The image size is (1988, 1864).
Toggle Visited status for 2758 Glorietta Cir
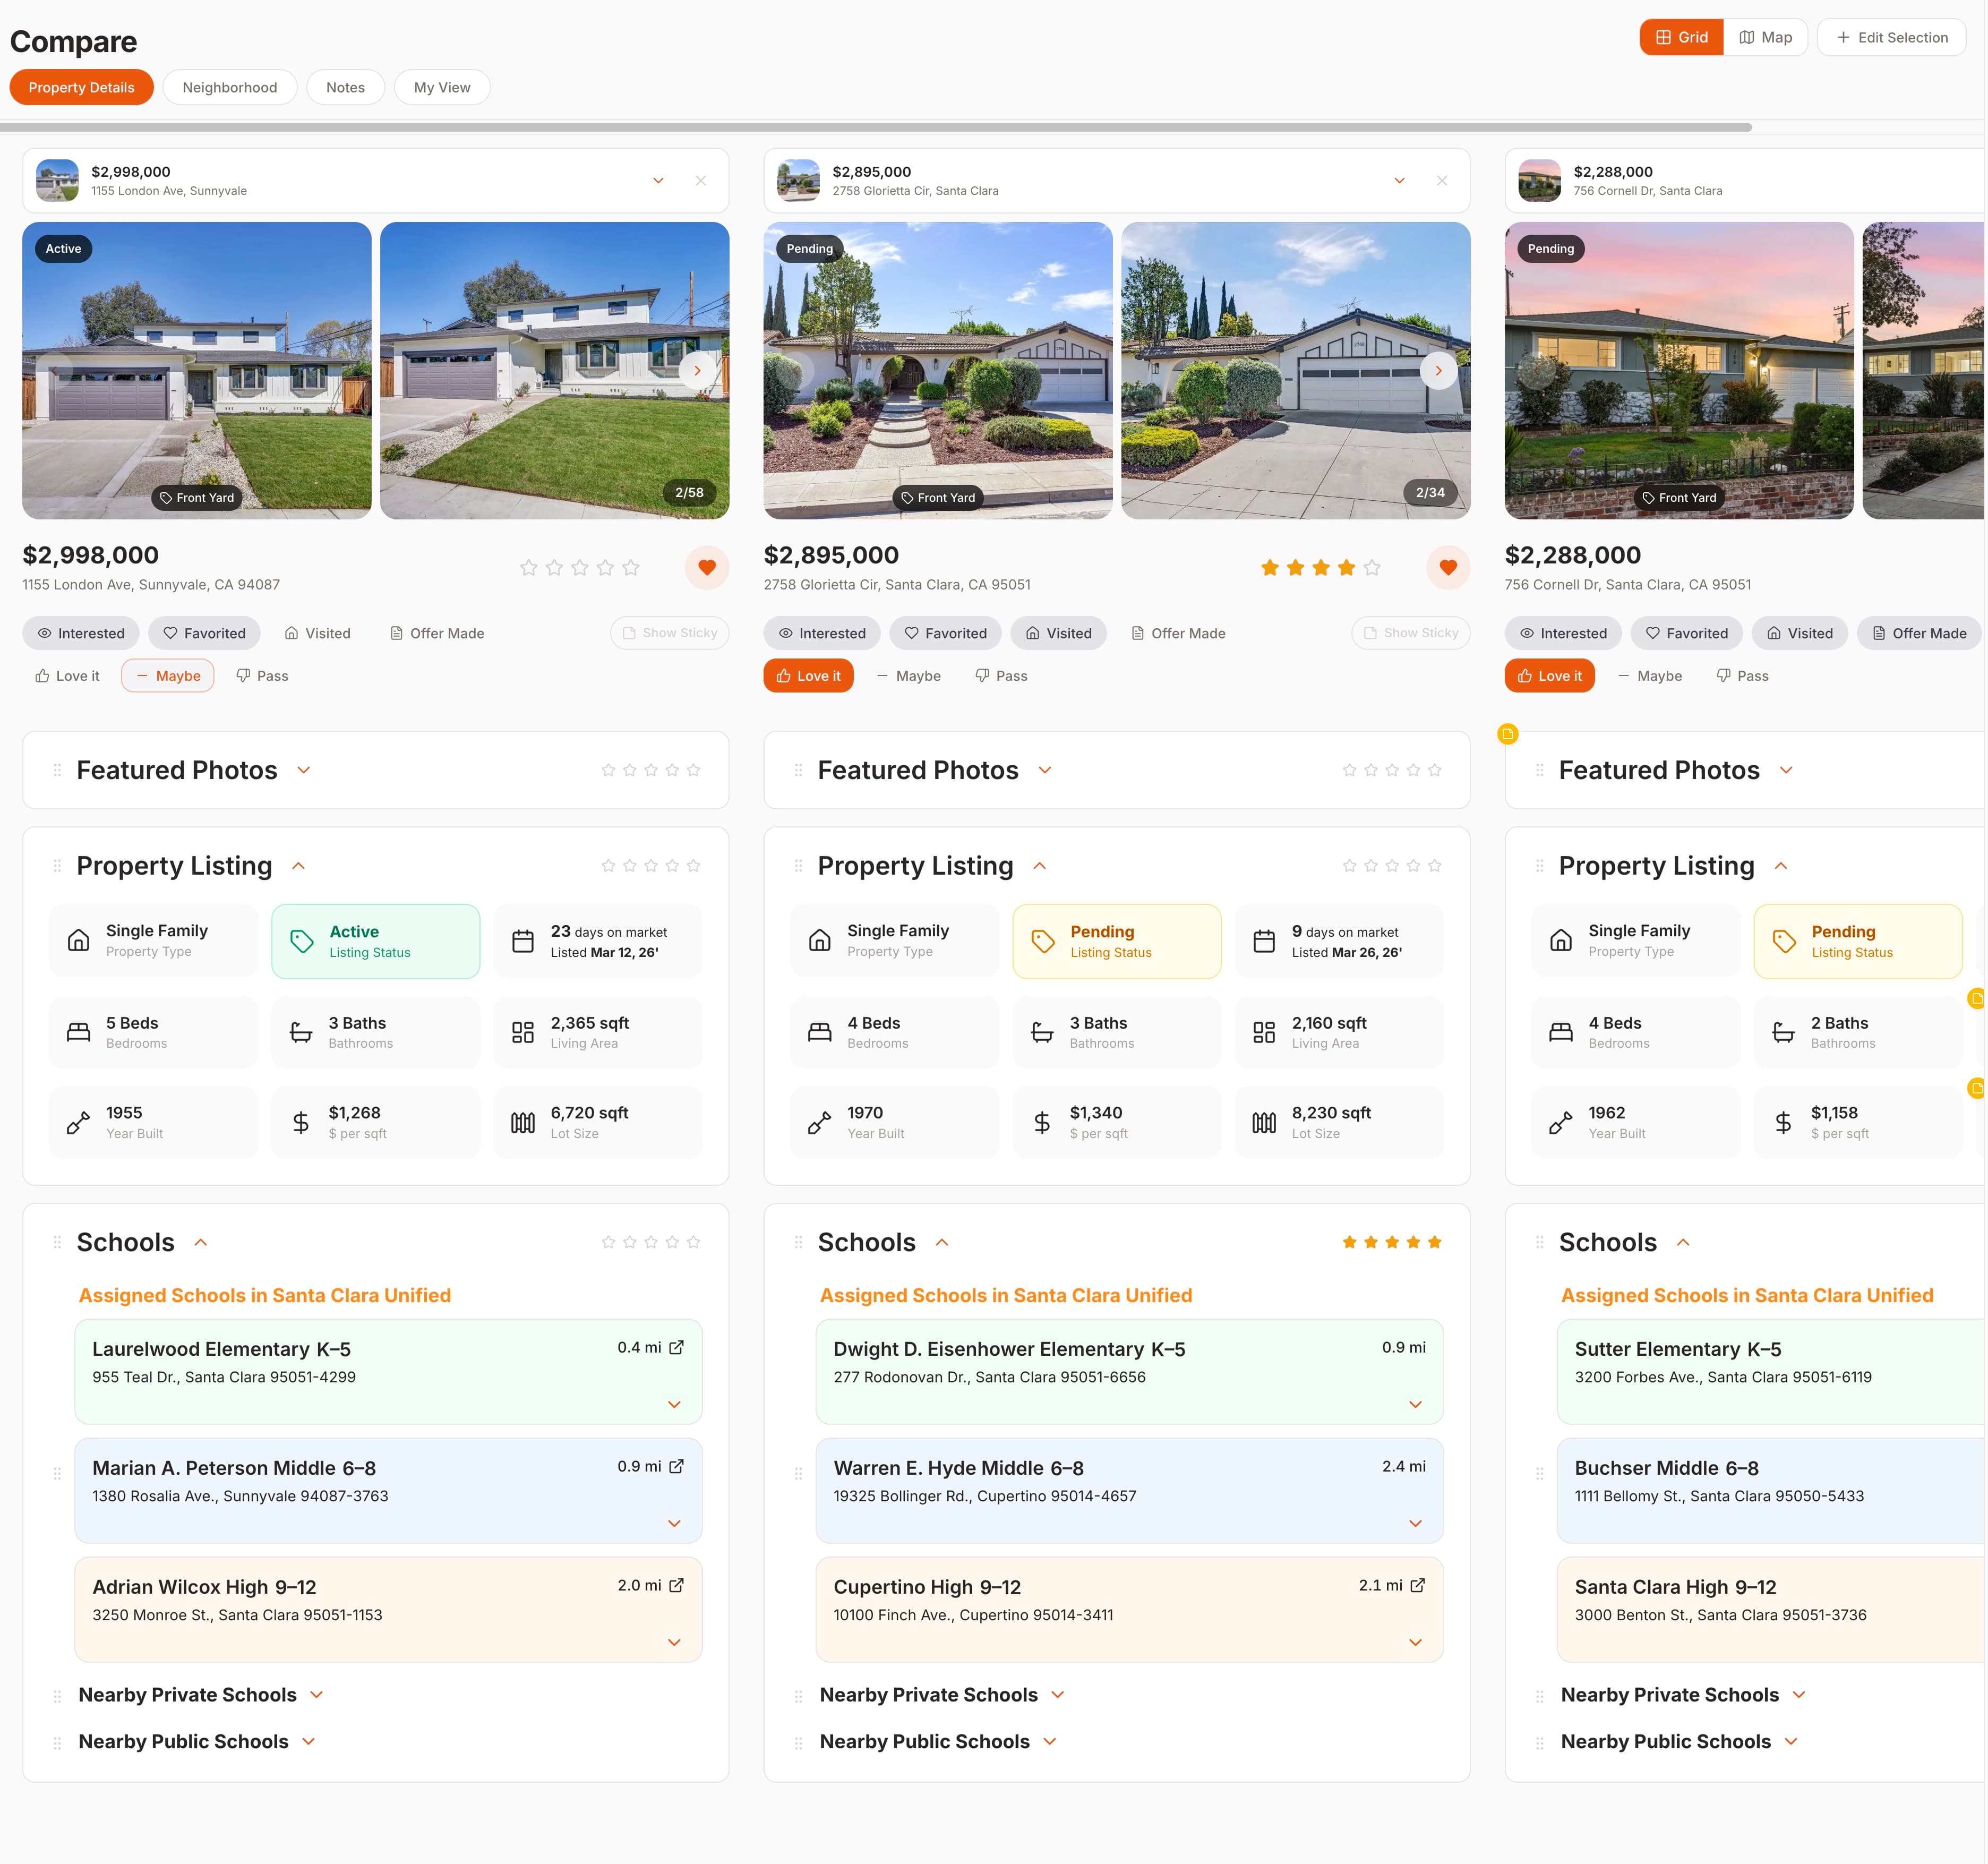point(1058,633)
